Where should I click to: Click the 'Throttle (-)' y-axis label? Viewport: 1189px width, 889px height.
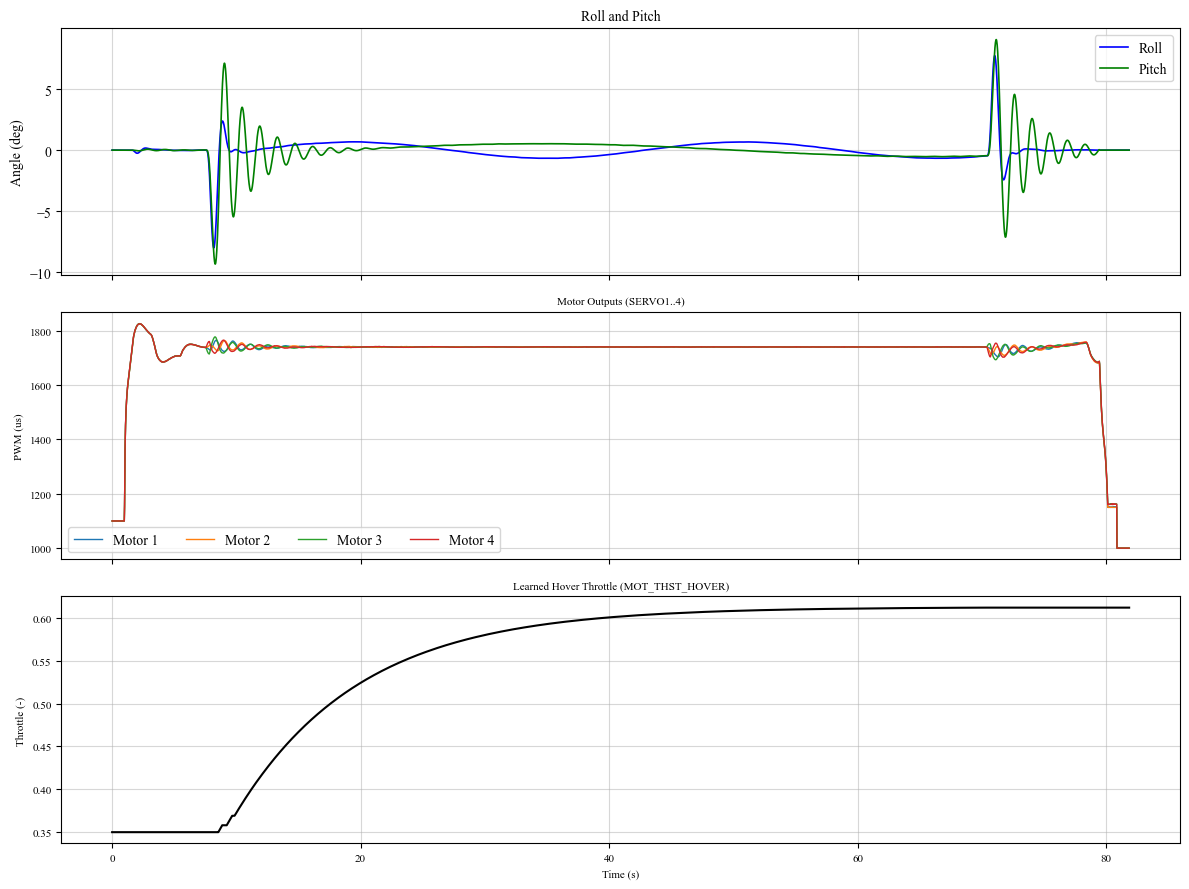coord(20,722)
